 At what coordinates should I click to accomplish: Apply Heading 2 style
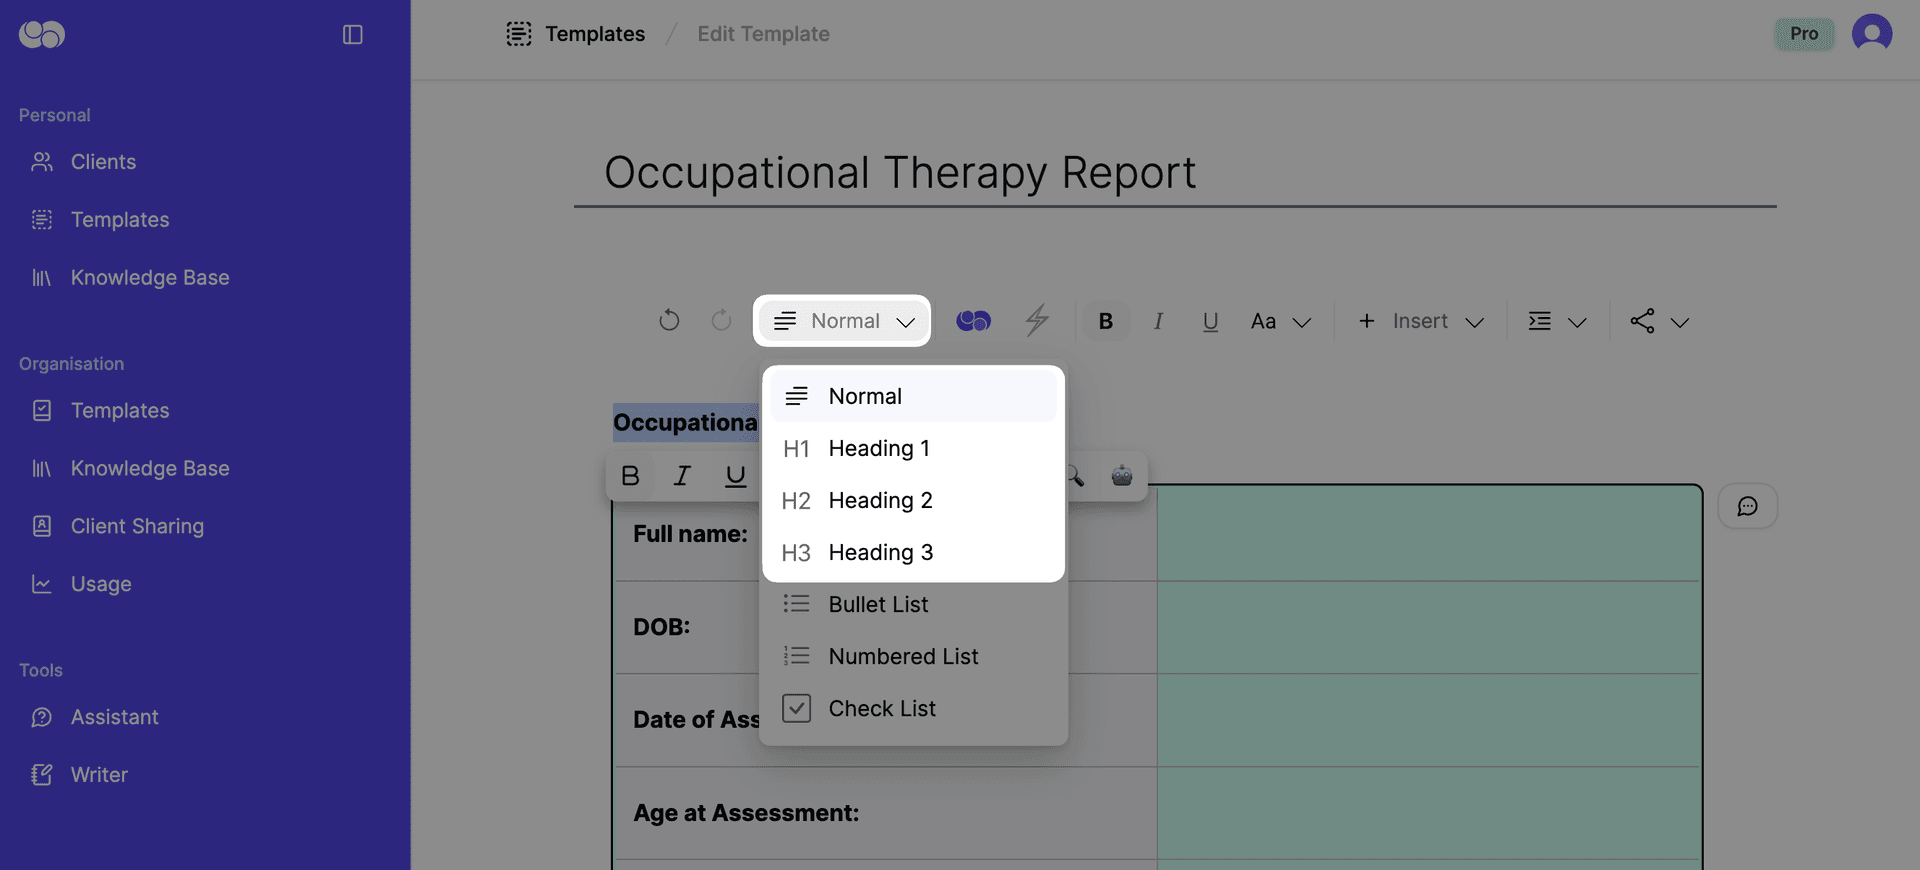tap(913, 500)
